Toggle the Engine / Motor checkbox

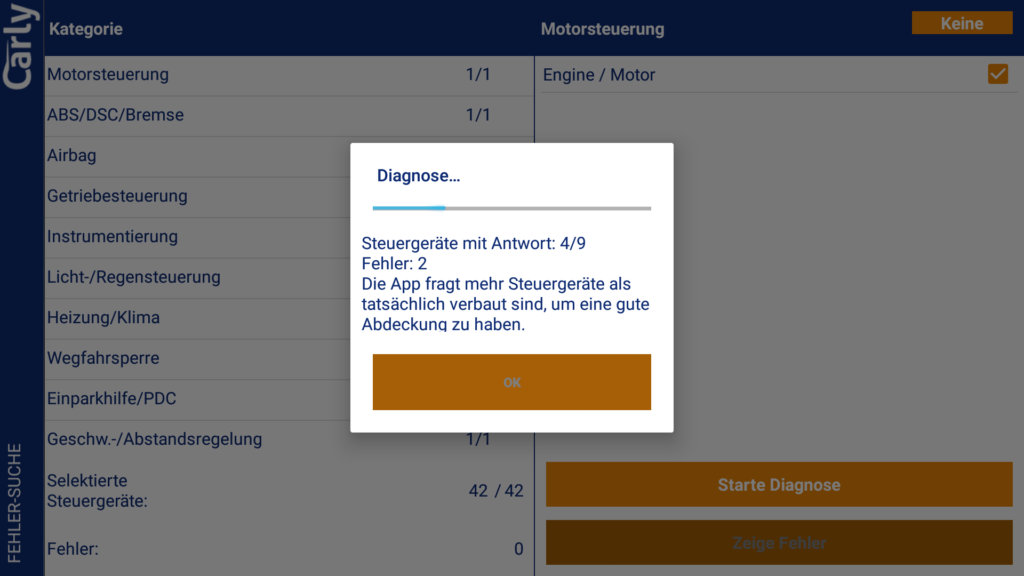pyautogui.click(x=997, y=74)
